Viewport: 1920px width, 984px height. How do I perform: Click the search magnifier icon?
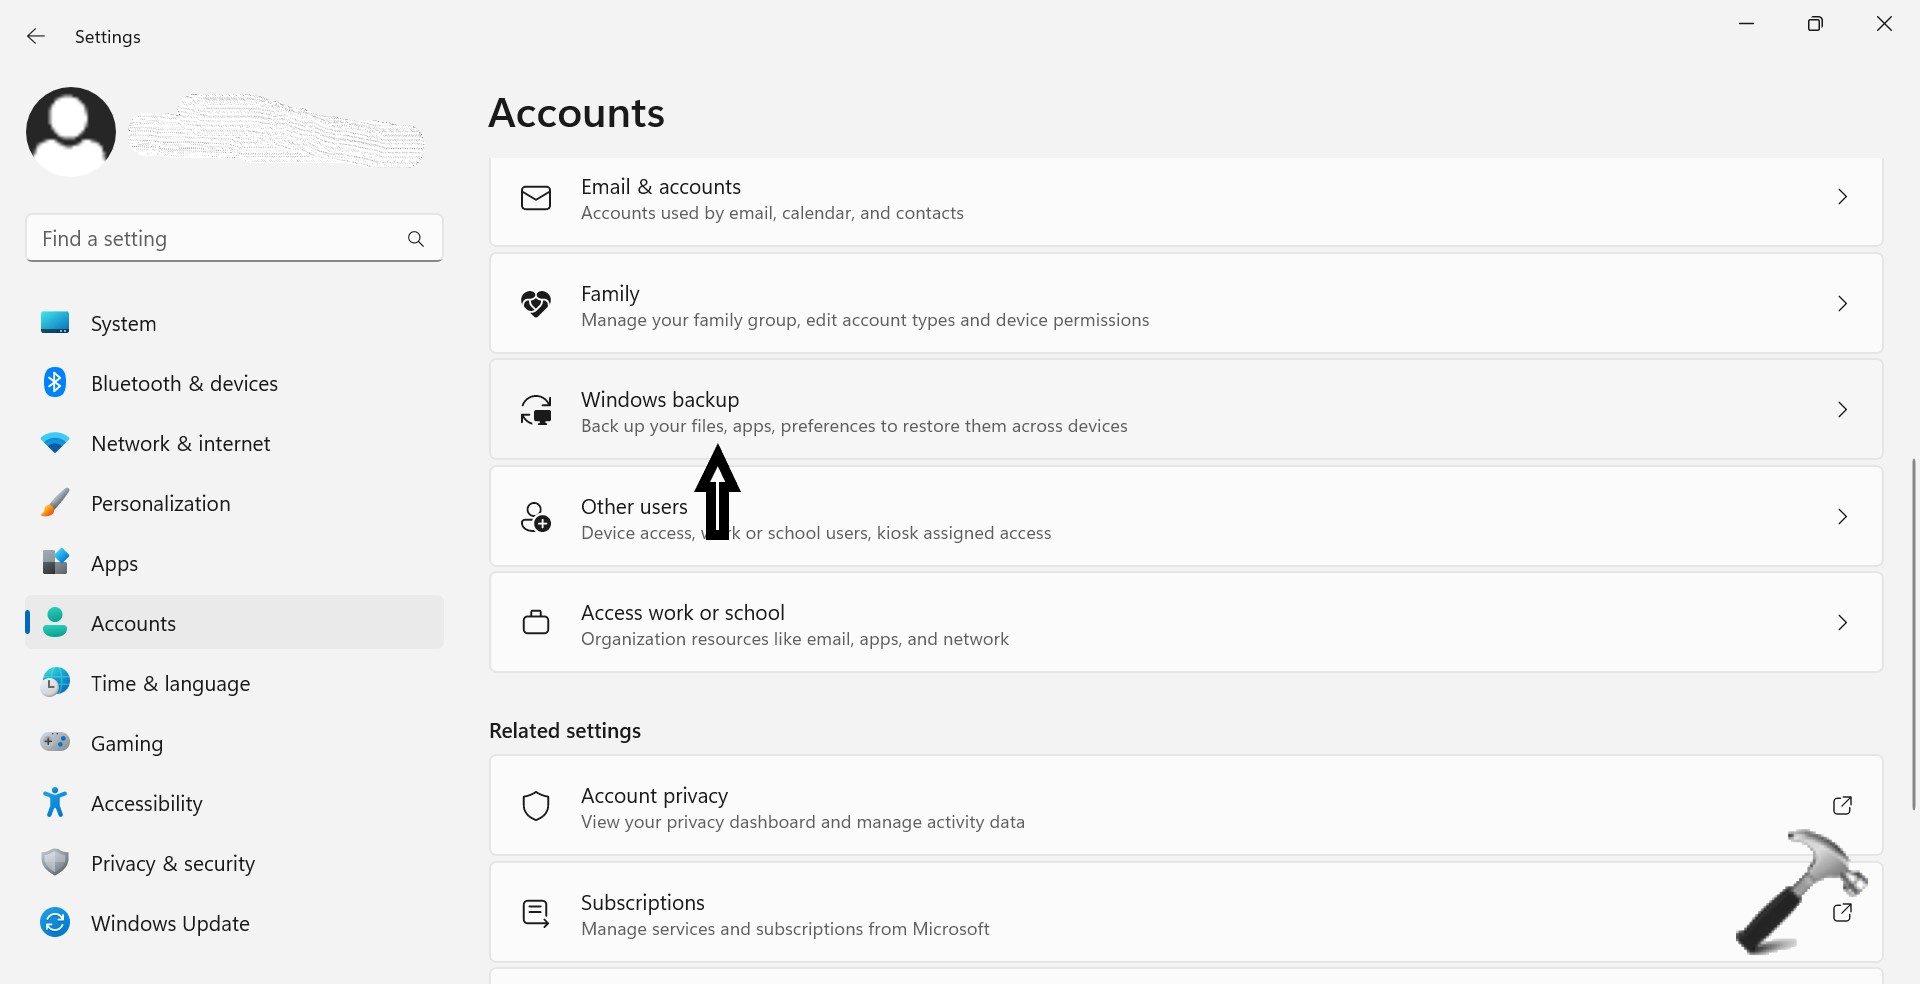pos(416,239)
